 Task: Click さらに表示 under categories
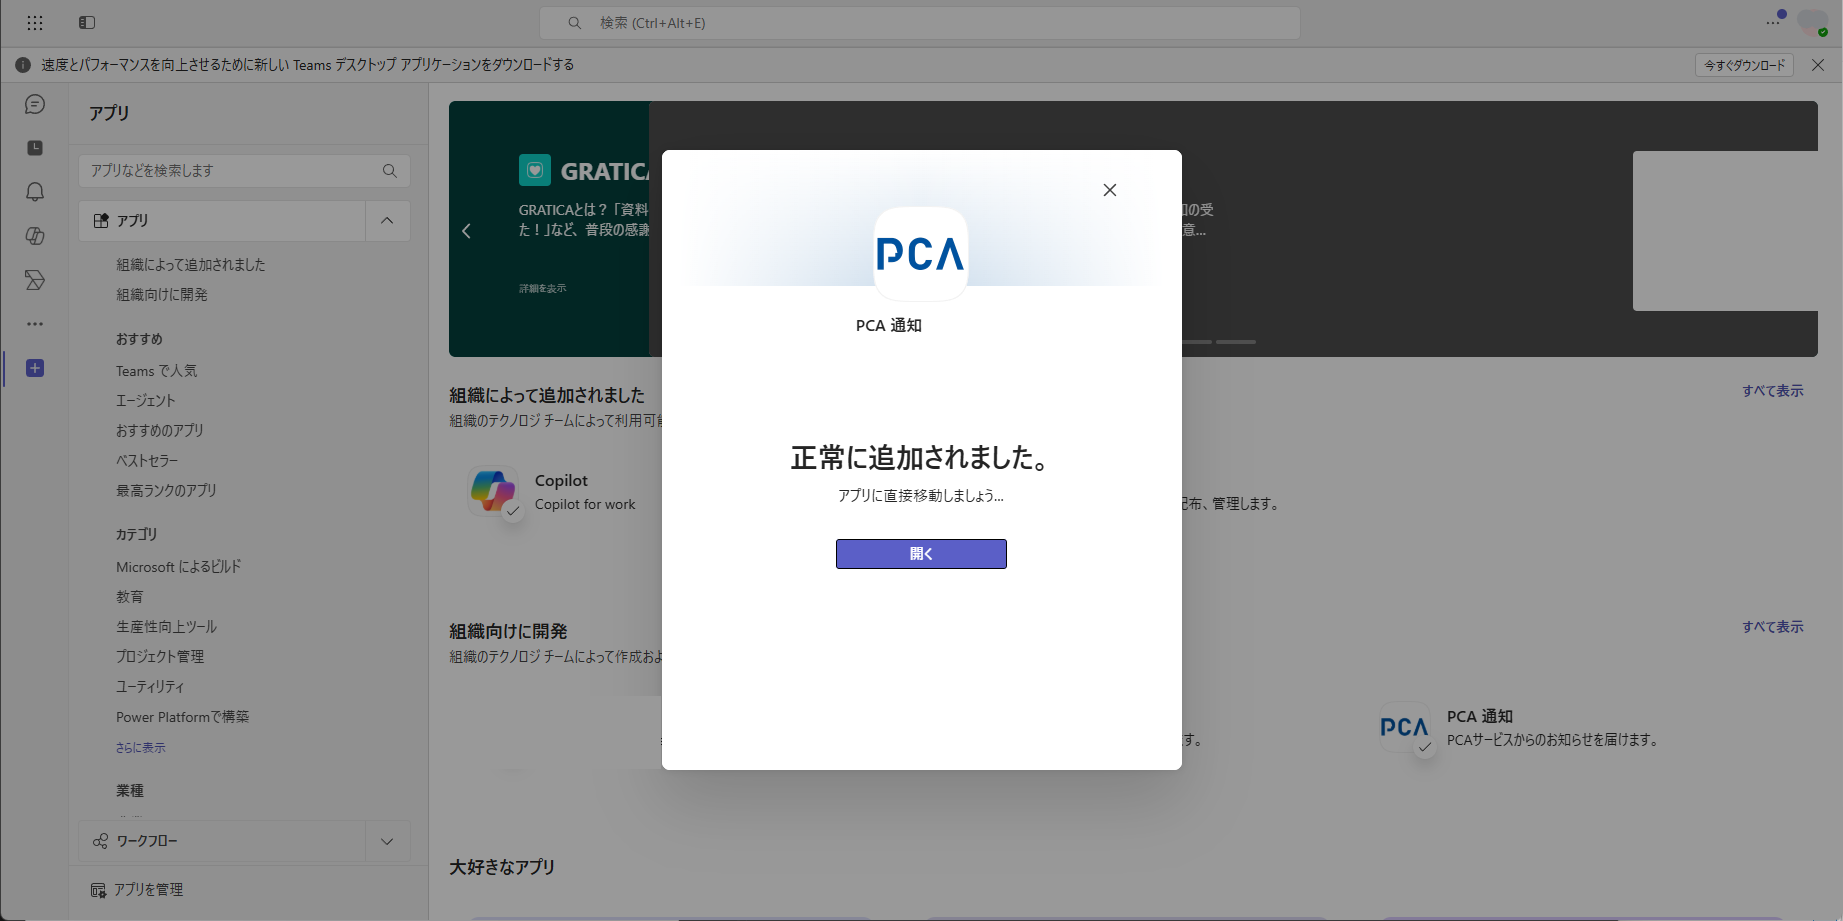[x=141, y=748]
